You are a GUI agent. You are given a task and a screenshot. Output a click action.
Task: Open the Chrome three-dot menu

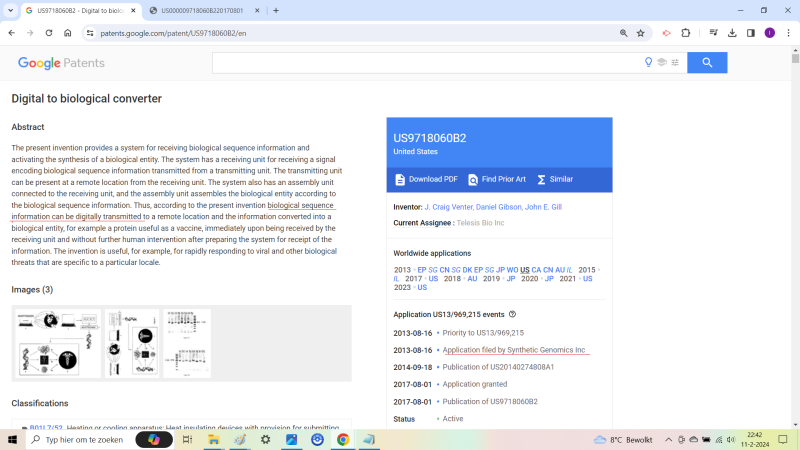pos(788,33)
